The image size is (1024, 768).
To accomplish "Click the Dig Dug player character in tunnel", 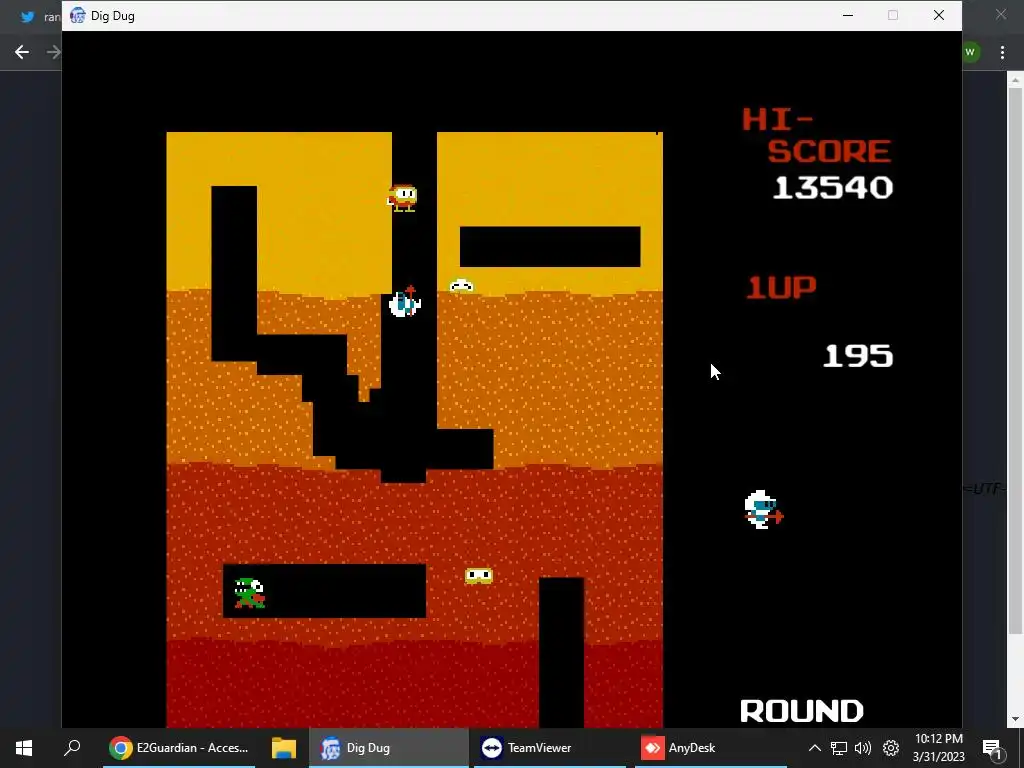I will (x=405, y=302).
